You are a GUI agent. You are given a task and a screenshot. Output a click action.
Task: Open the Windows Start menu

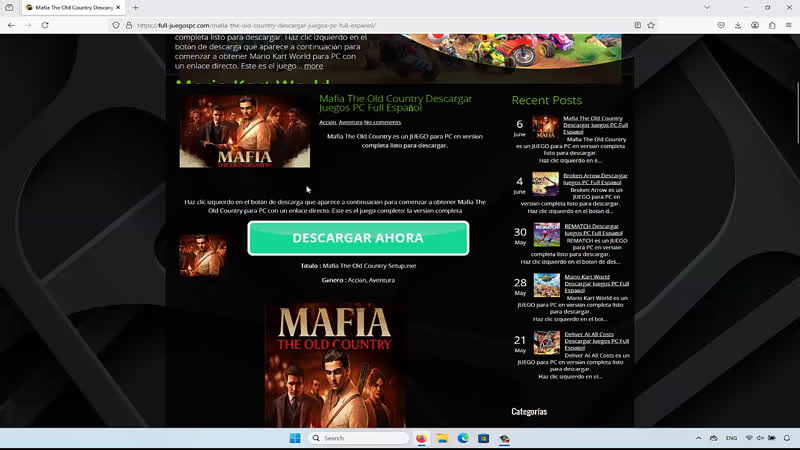tap(295, 438)
